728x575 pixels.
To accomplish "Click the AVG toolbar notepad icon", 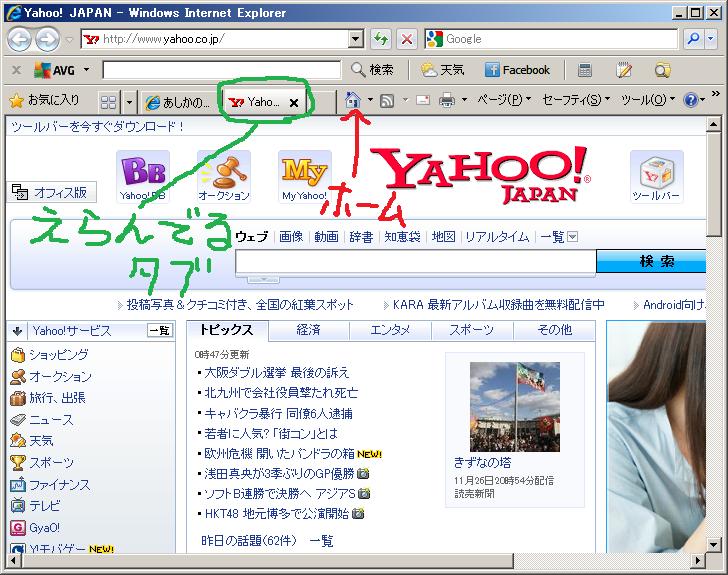I will [x=624, y=70].
